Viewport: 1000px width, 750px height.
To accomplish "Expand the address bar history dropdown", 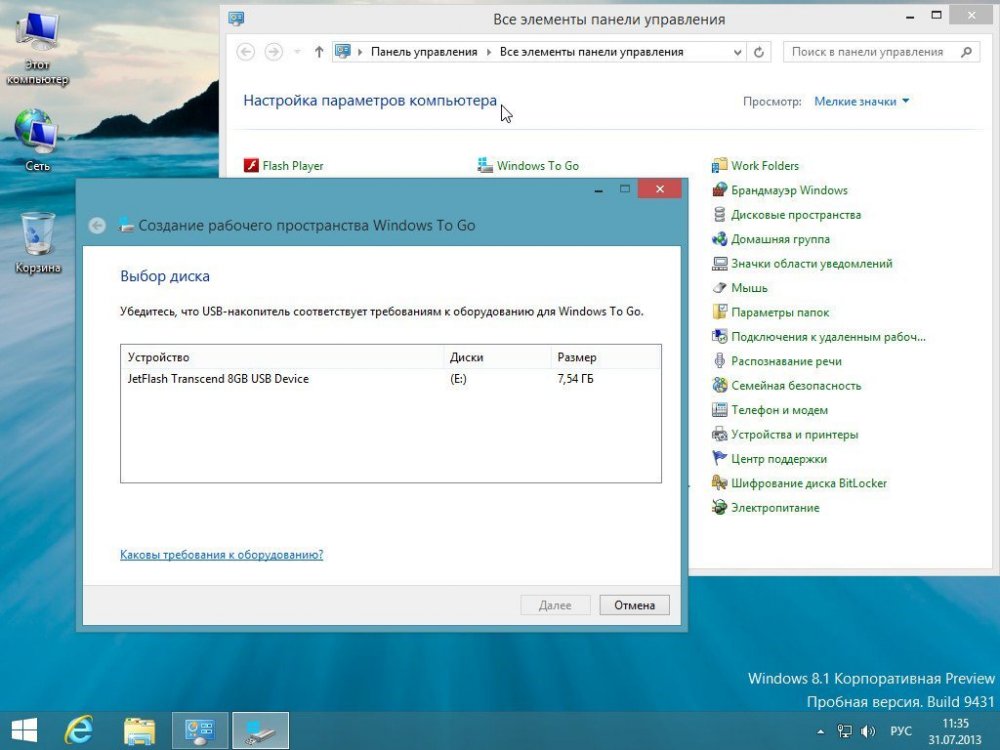I will pos(737,52).
